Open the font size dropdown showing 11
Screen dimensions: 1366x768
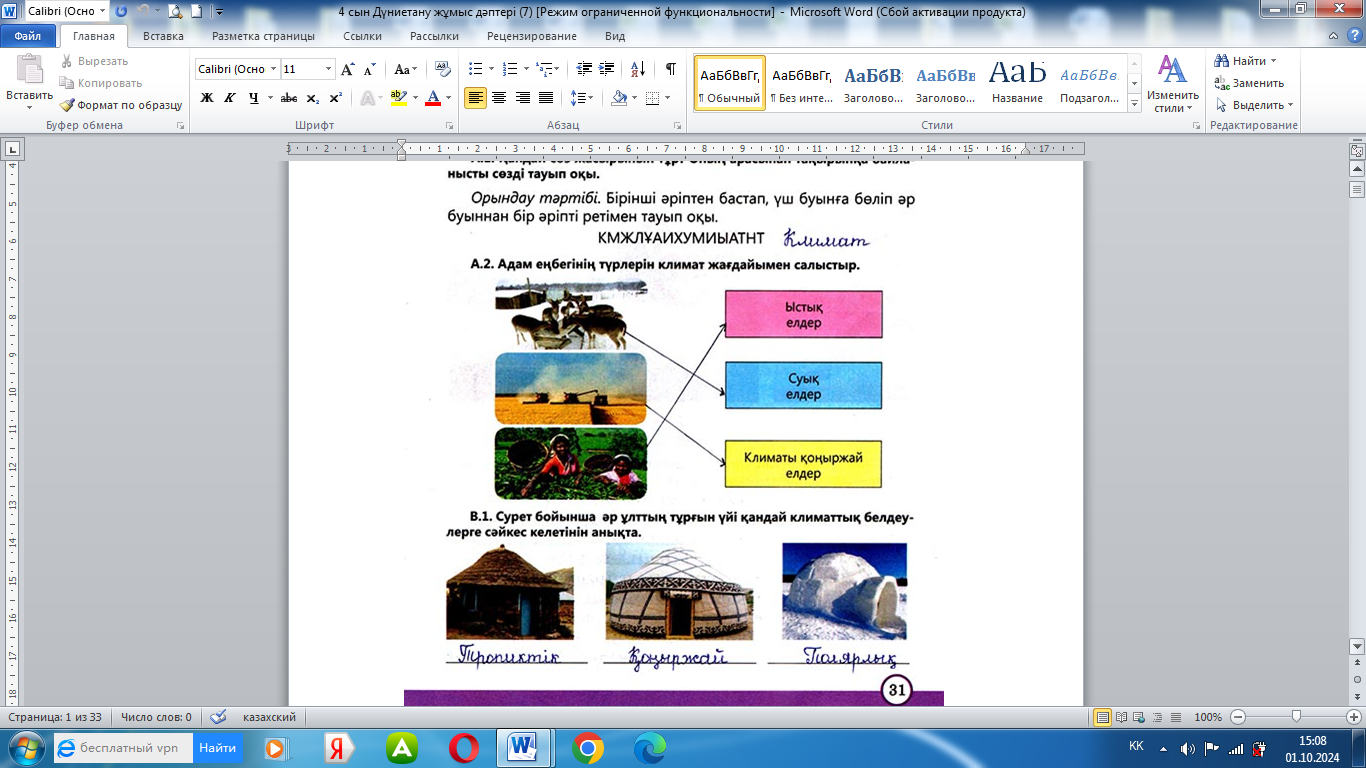pyautogui.click(x=329, y=69)
